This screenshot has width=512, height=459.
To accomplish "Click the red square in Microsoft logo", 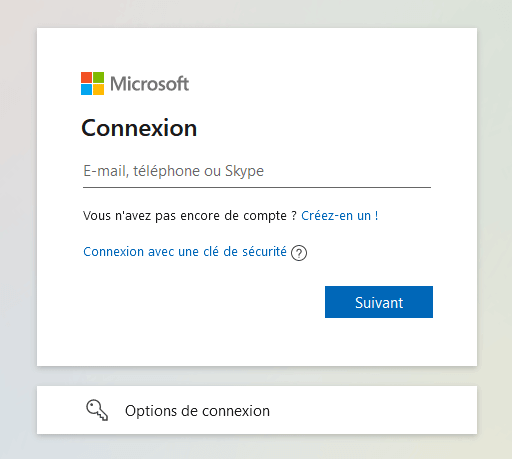I will tap(86, 77).
